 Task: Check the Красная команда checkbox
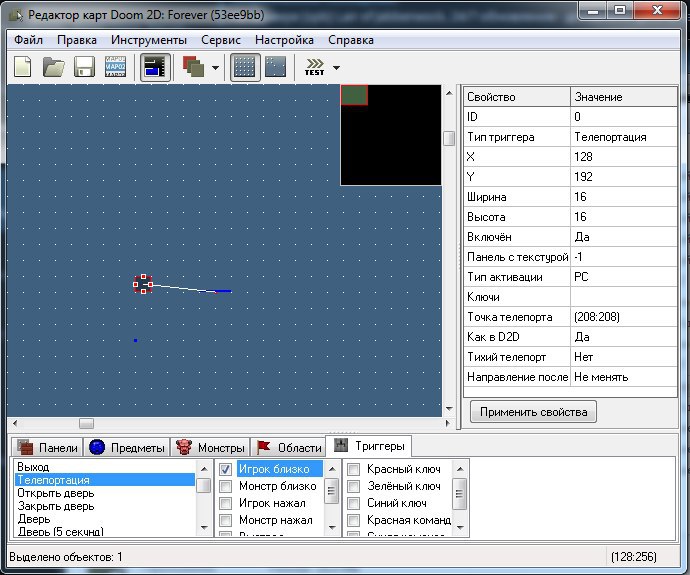[353, 520]
